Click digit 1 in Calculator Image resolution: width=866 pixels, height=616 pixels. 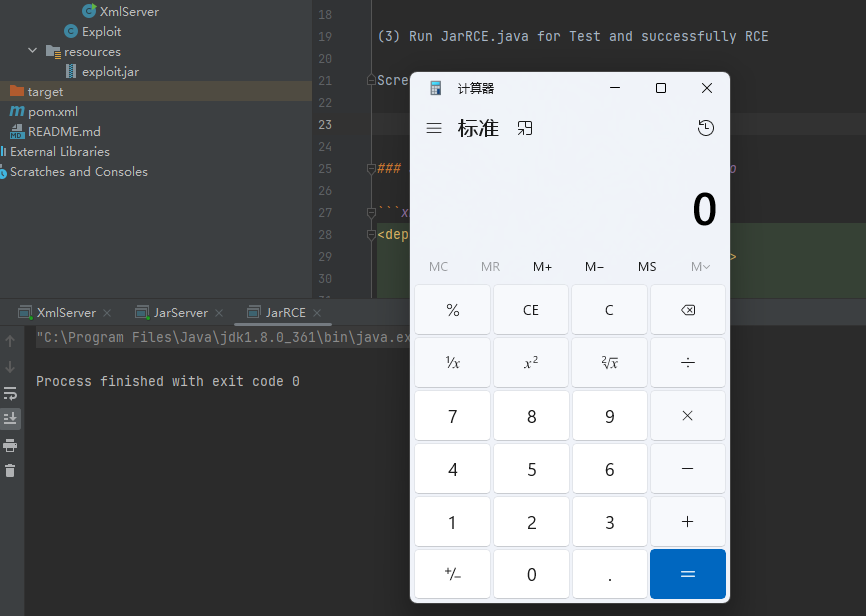(x=452, y=522)
